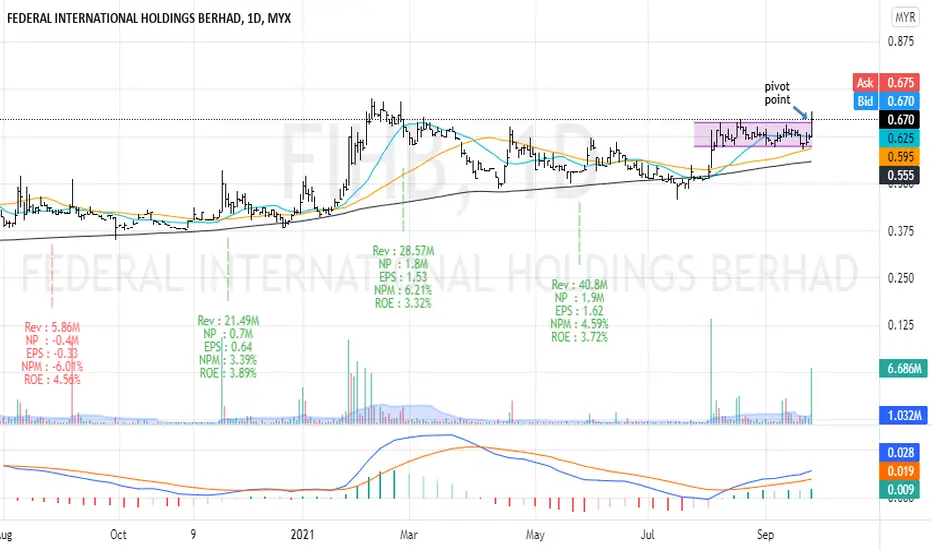Viewport: 932px width, 550px height.
Task: Click the orange signal value 0.019
Action: 900,471
